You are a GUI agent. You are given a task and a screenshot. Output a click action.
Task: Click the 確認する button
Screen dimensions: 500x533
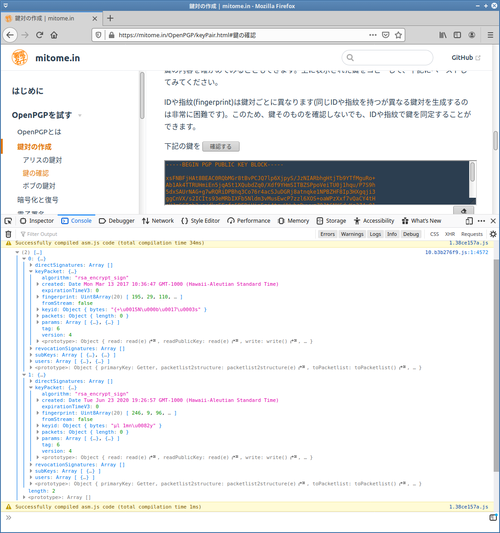[221, 147]
